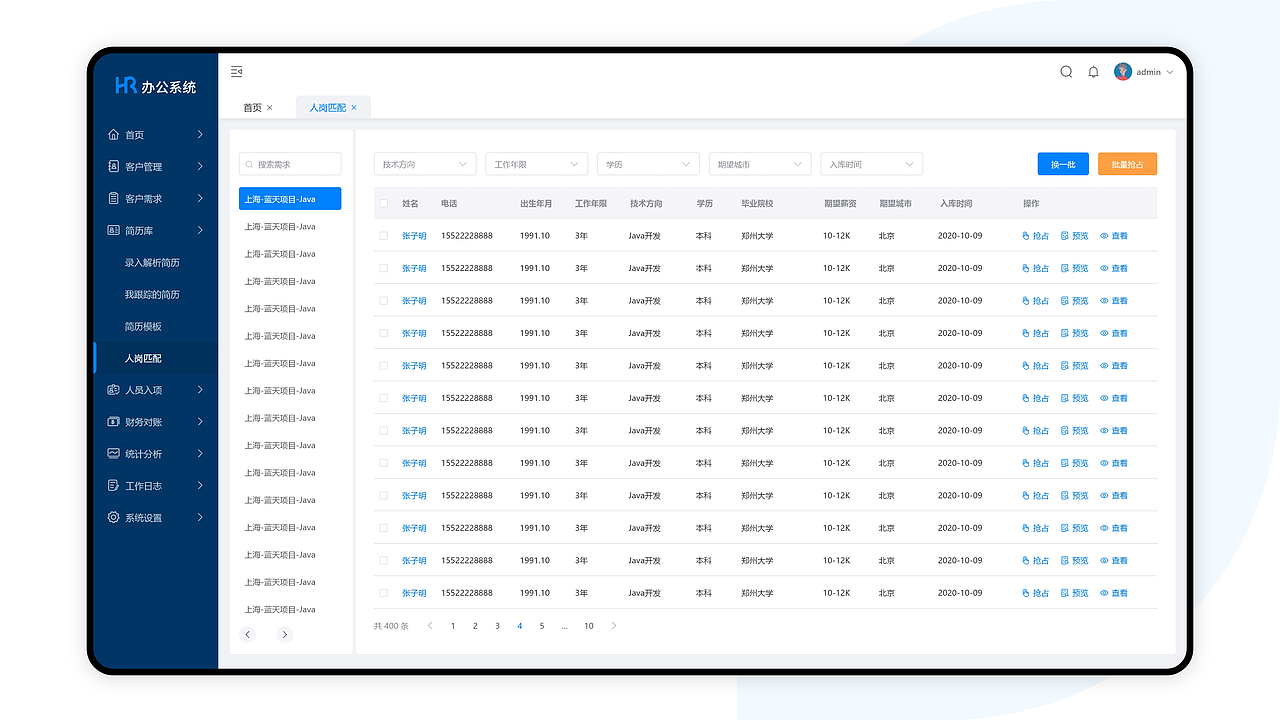
Task: Click 预览 in the first table row
Action: point(1074,236)
